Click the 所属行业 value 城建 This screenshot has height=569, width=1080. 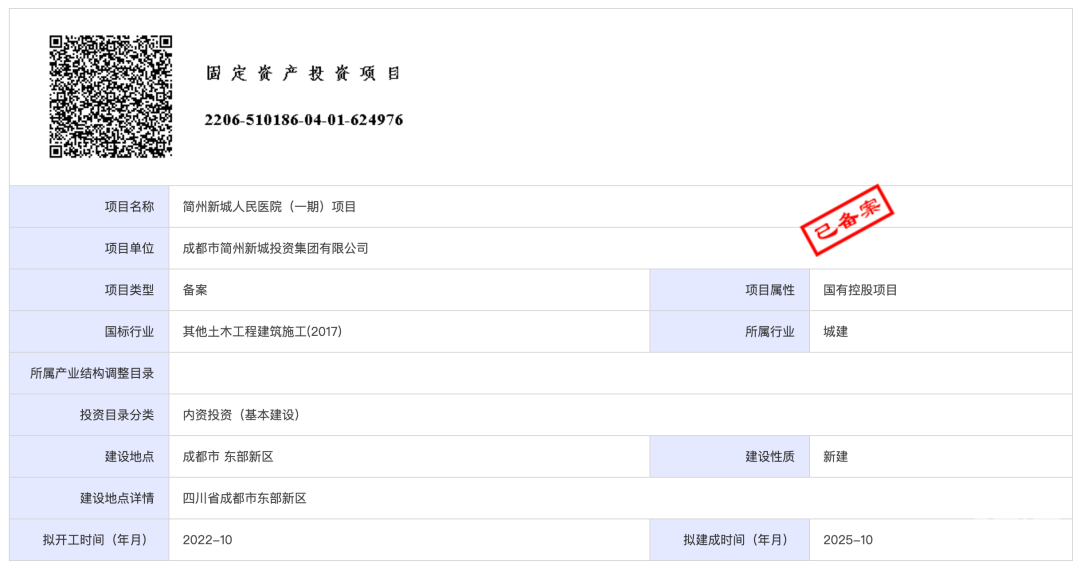[835, 331]
